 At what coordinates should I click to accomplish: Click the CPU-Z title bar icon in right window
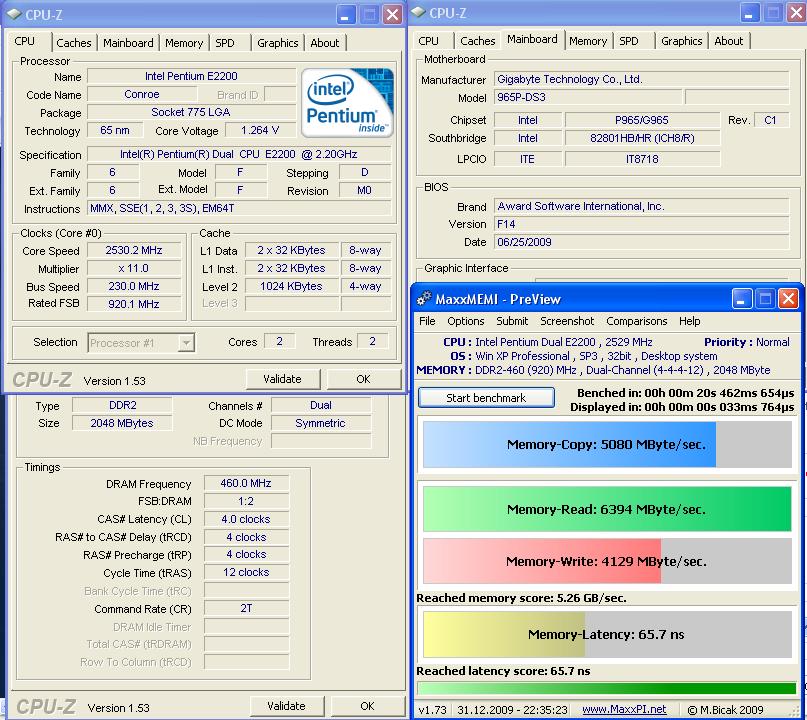(418, 12)
